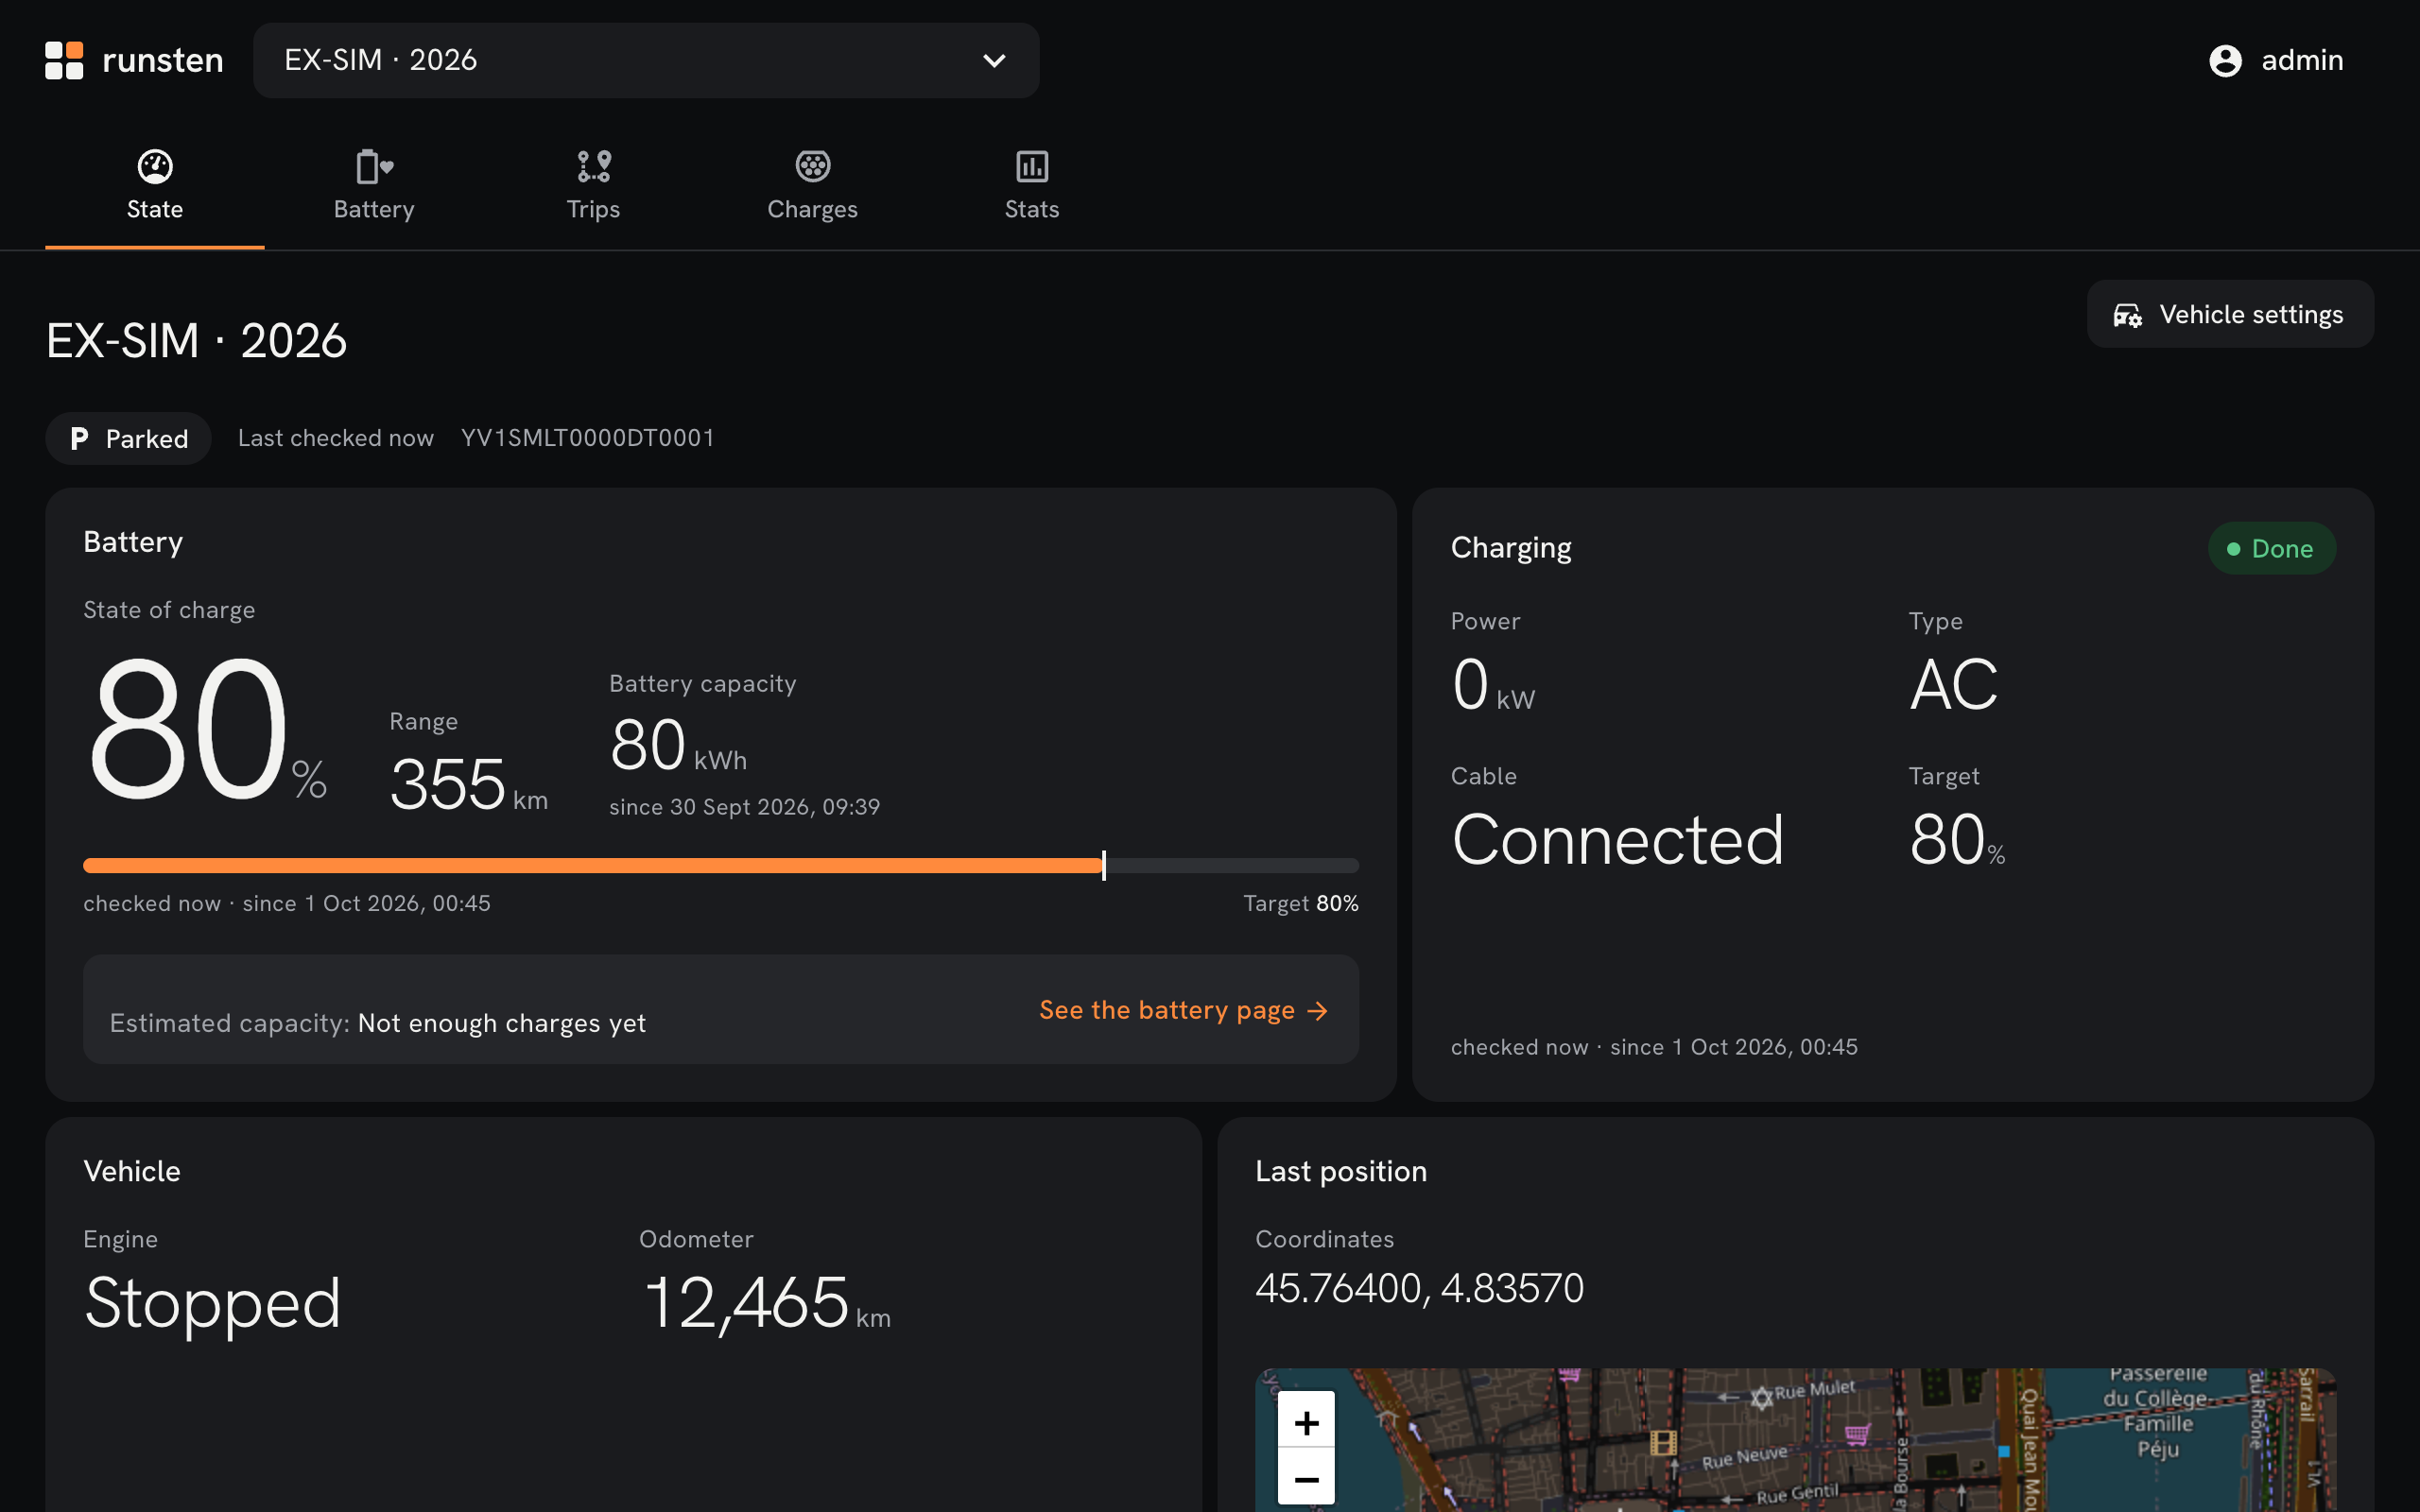Click the Last checked now text
2420x1512 pixels.
336,438
